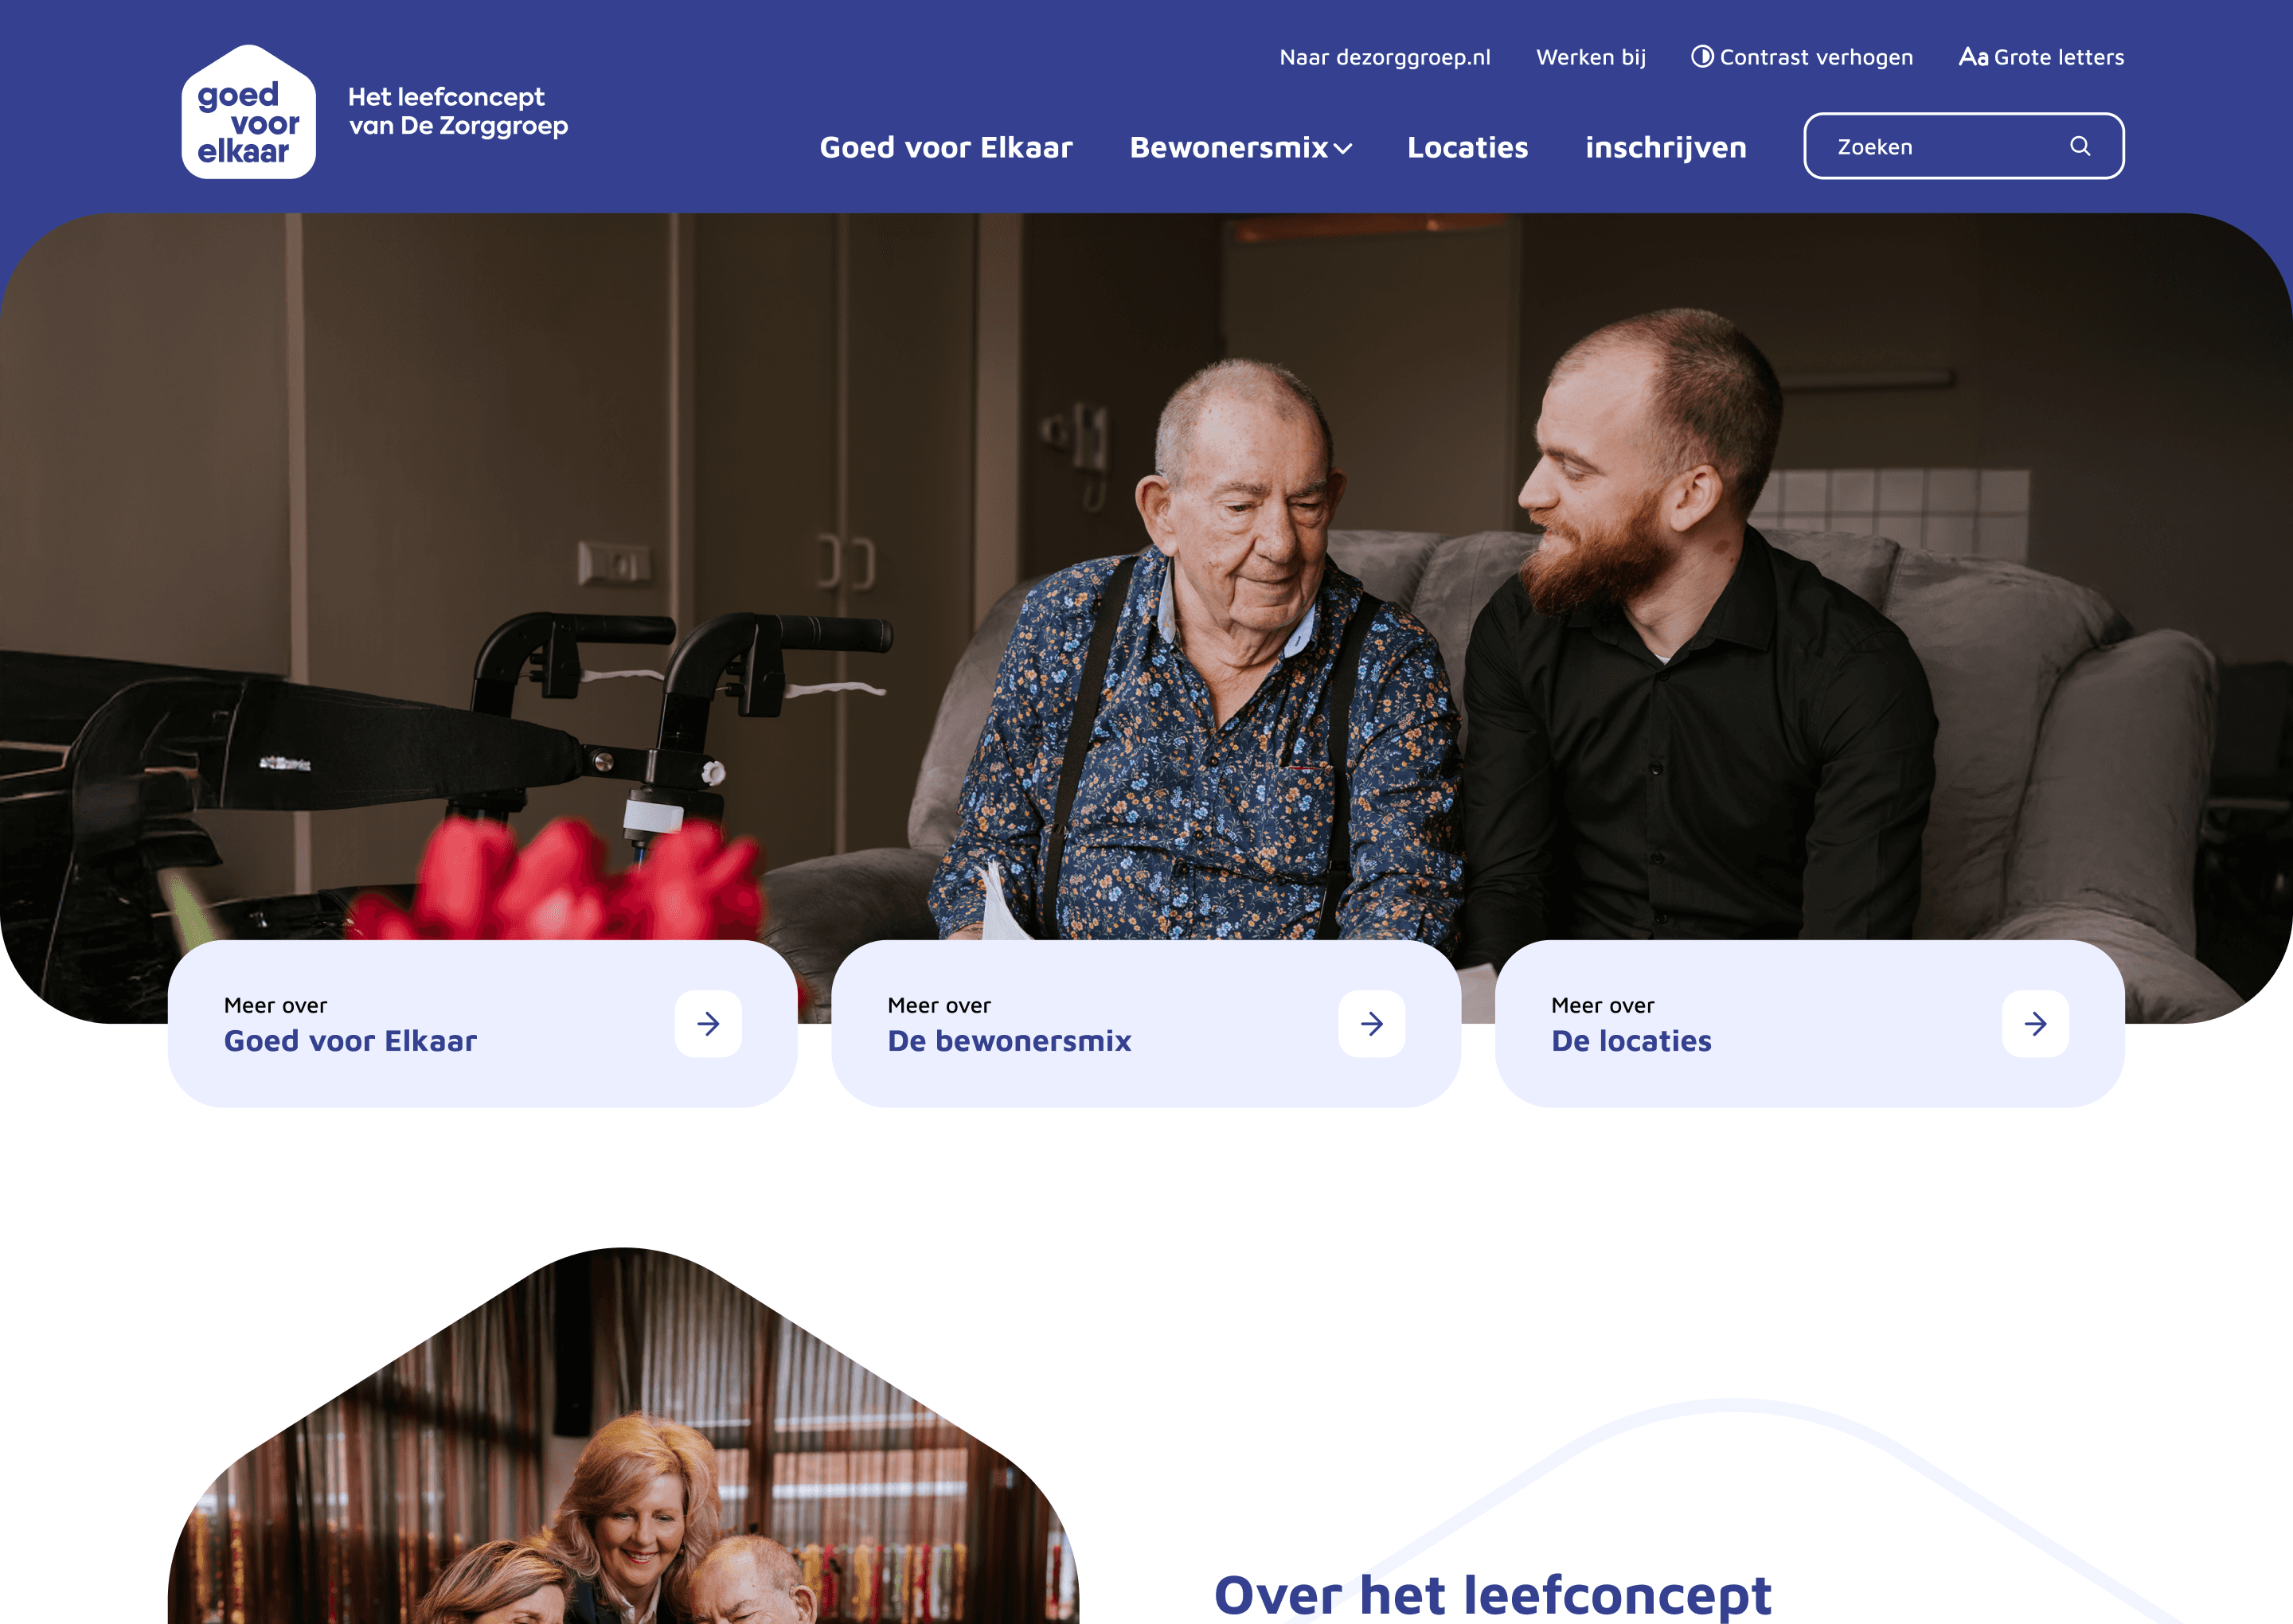Open the Bewonersmix menu
Screen dimensions: 2293x1624
tap(1241, 147)
